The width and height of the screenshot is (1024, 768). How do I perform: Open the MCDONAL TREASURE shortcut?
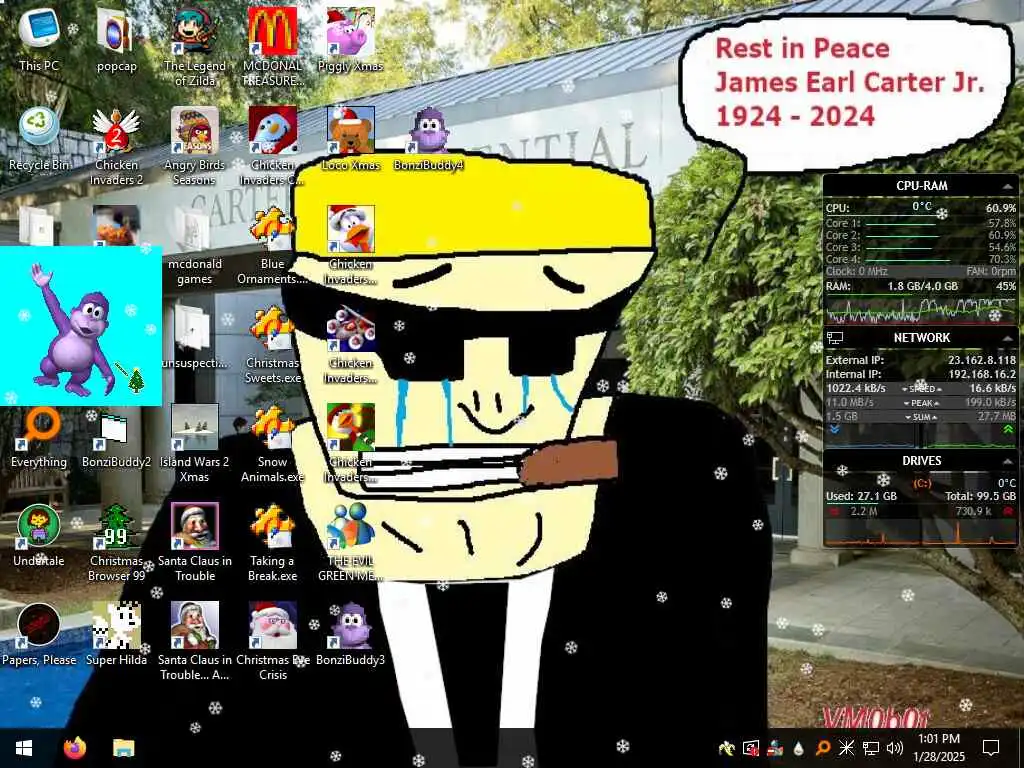(x=273, y=47)
